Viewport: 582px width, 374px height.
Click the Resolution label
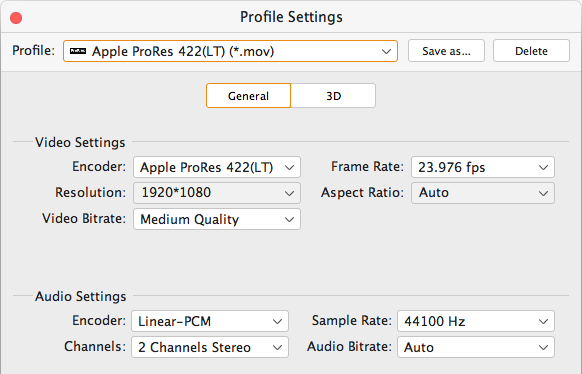pyautogui.click(x=91, y=193)
